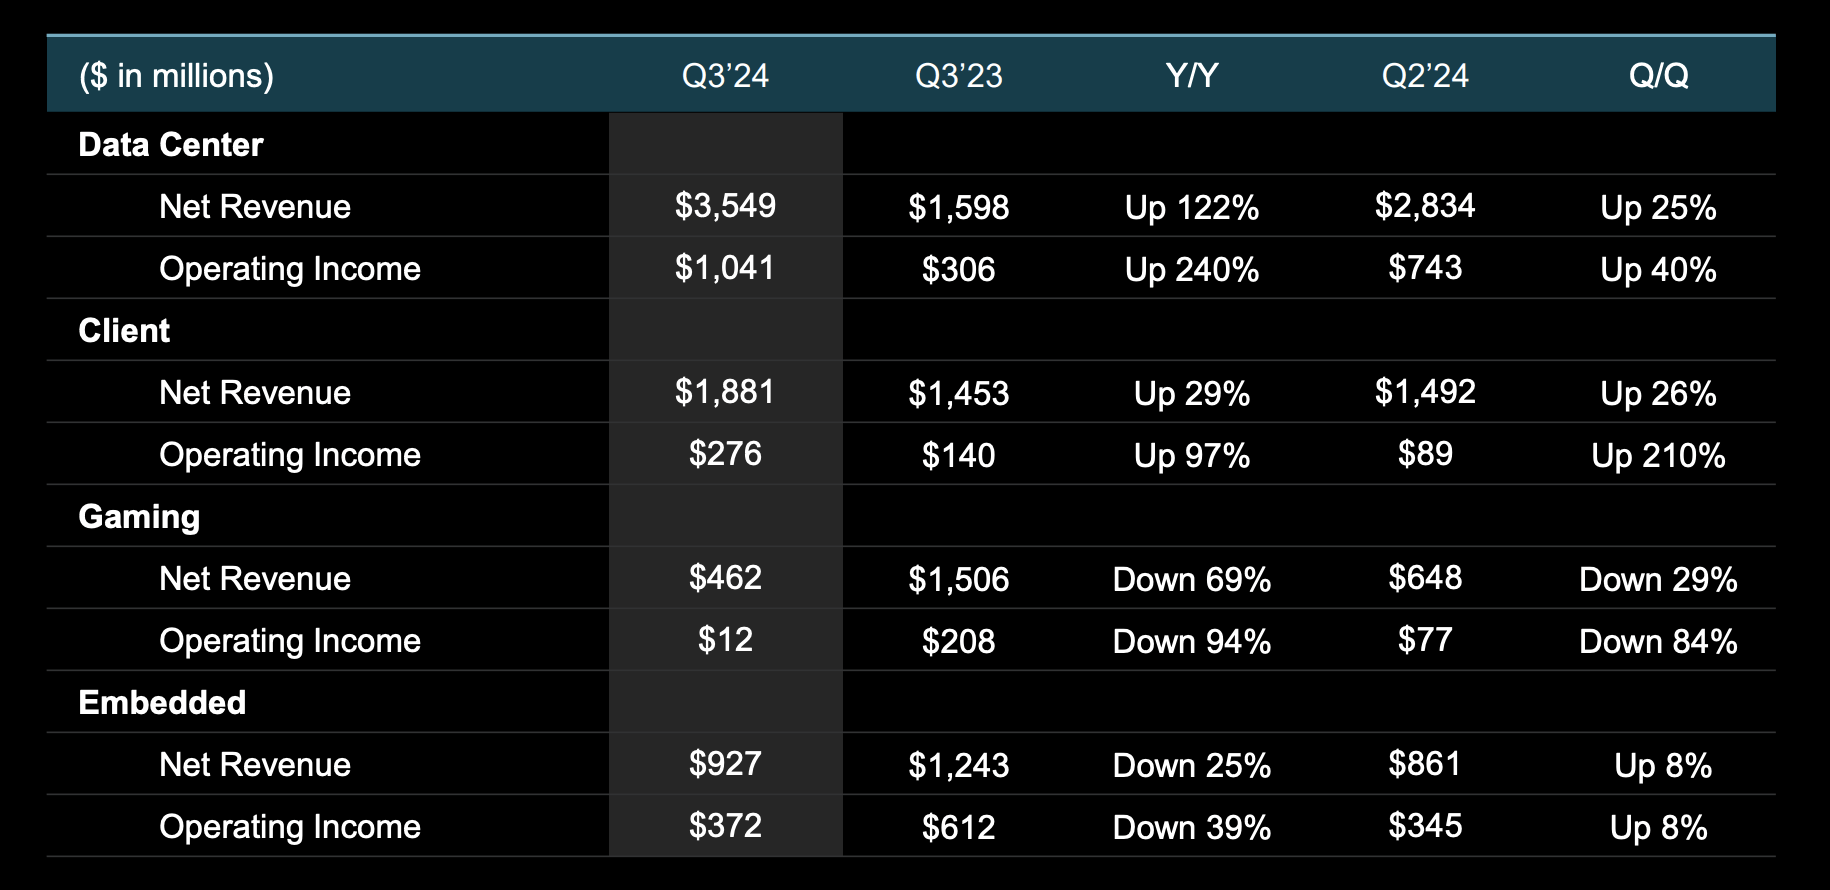Click the 'Up 210%' Q/Q cell
This screenshot has width=1830, height=890.
1658,456
